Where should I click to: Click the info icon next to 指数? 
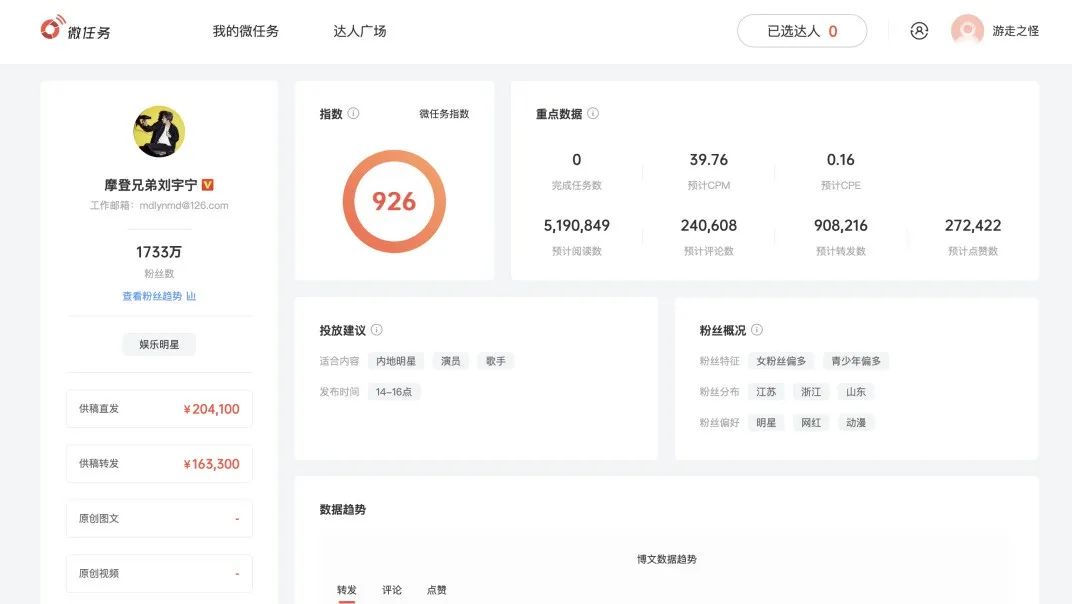pyautogui.click(x=354, y=113)
